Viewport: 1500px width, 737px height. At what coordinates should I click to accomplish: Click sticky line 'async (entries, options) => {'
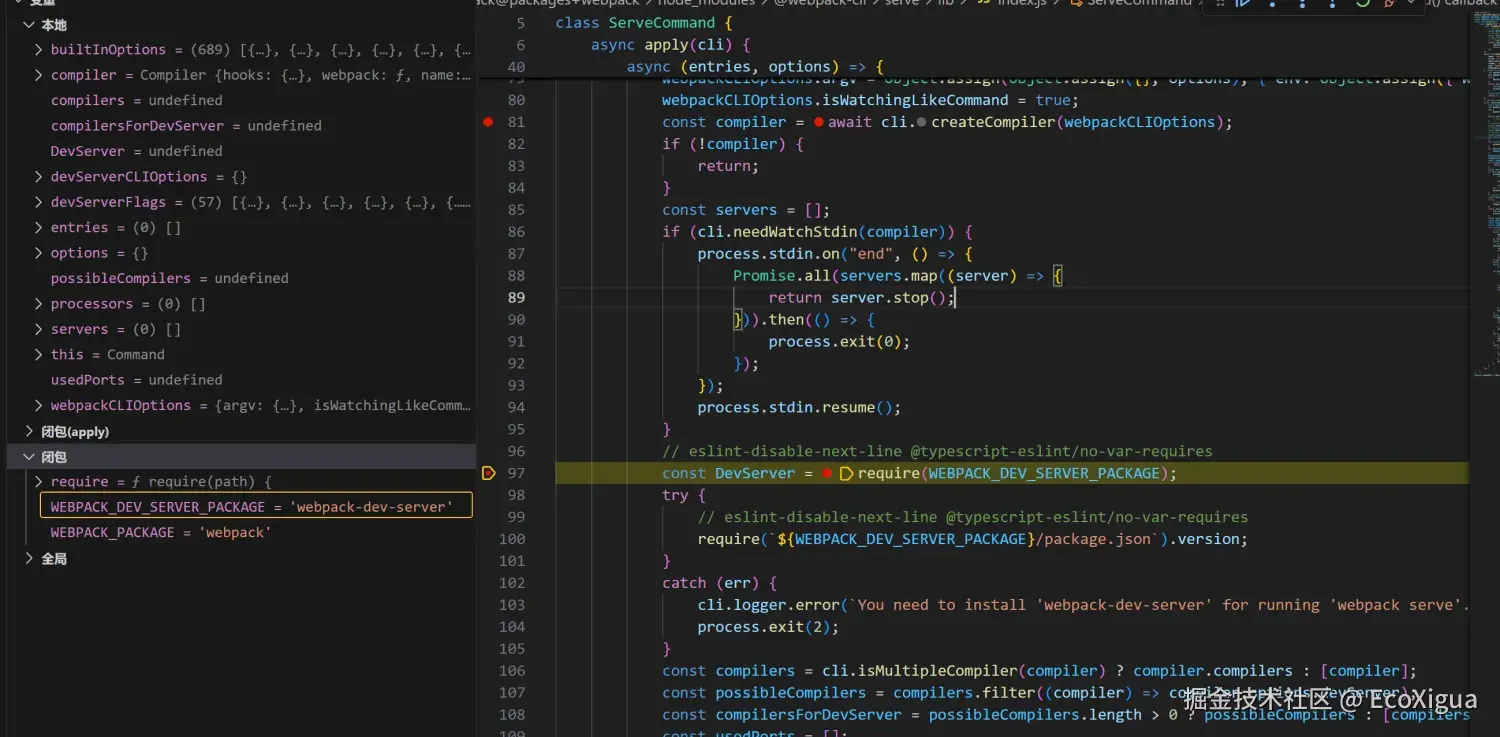click(755, 67)
